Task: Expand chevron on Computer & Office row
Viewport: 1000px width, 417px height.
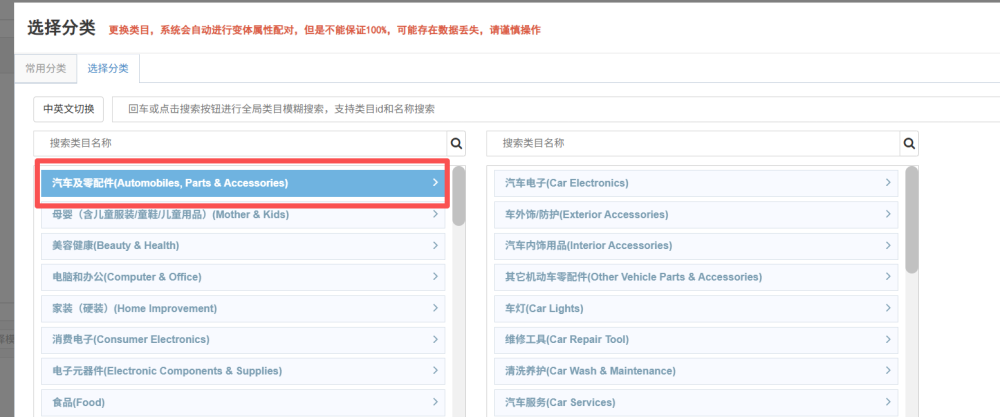Action: 435,277
